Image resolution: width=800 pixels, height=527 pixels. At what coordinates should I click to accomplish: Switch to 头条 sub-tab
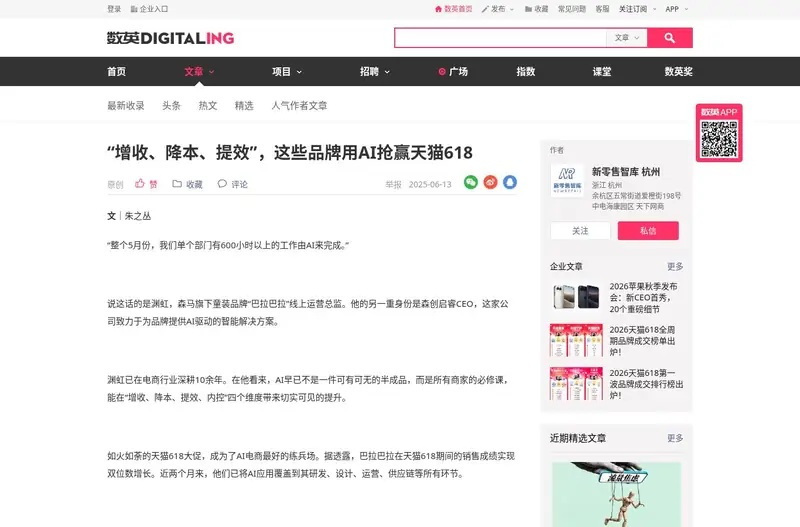coord(171,106)
